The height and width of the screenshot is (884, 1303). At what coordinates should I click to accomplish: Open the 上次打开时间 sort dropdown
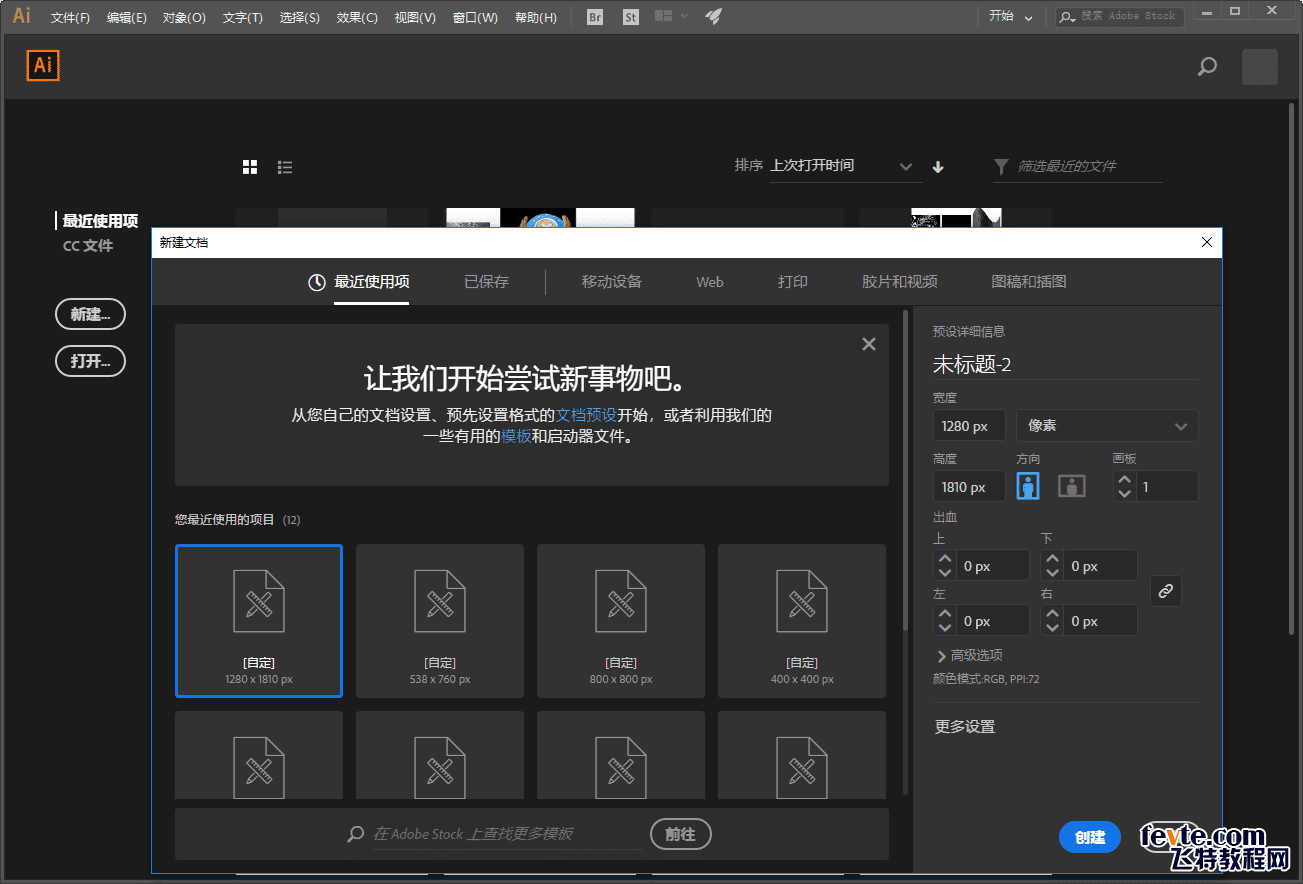click(842, 166)
